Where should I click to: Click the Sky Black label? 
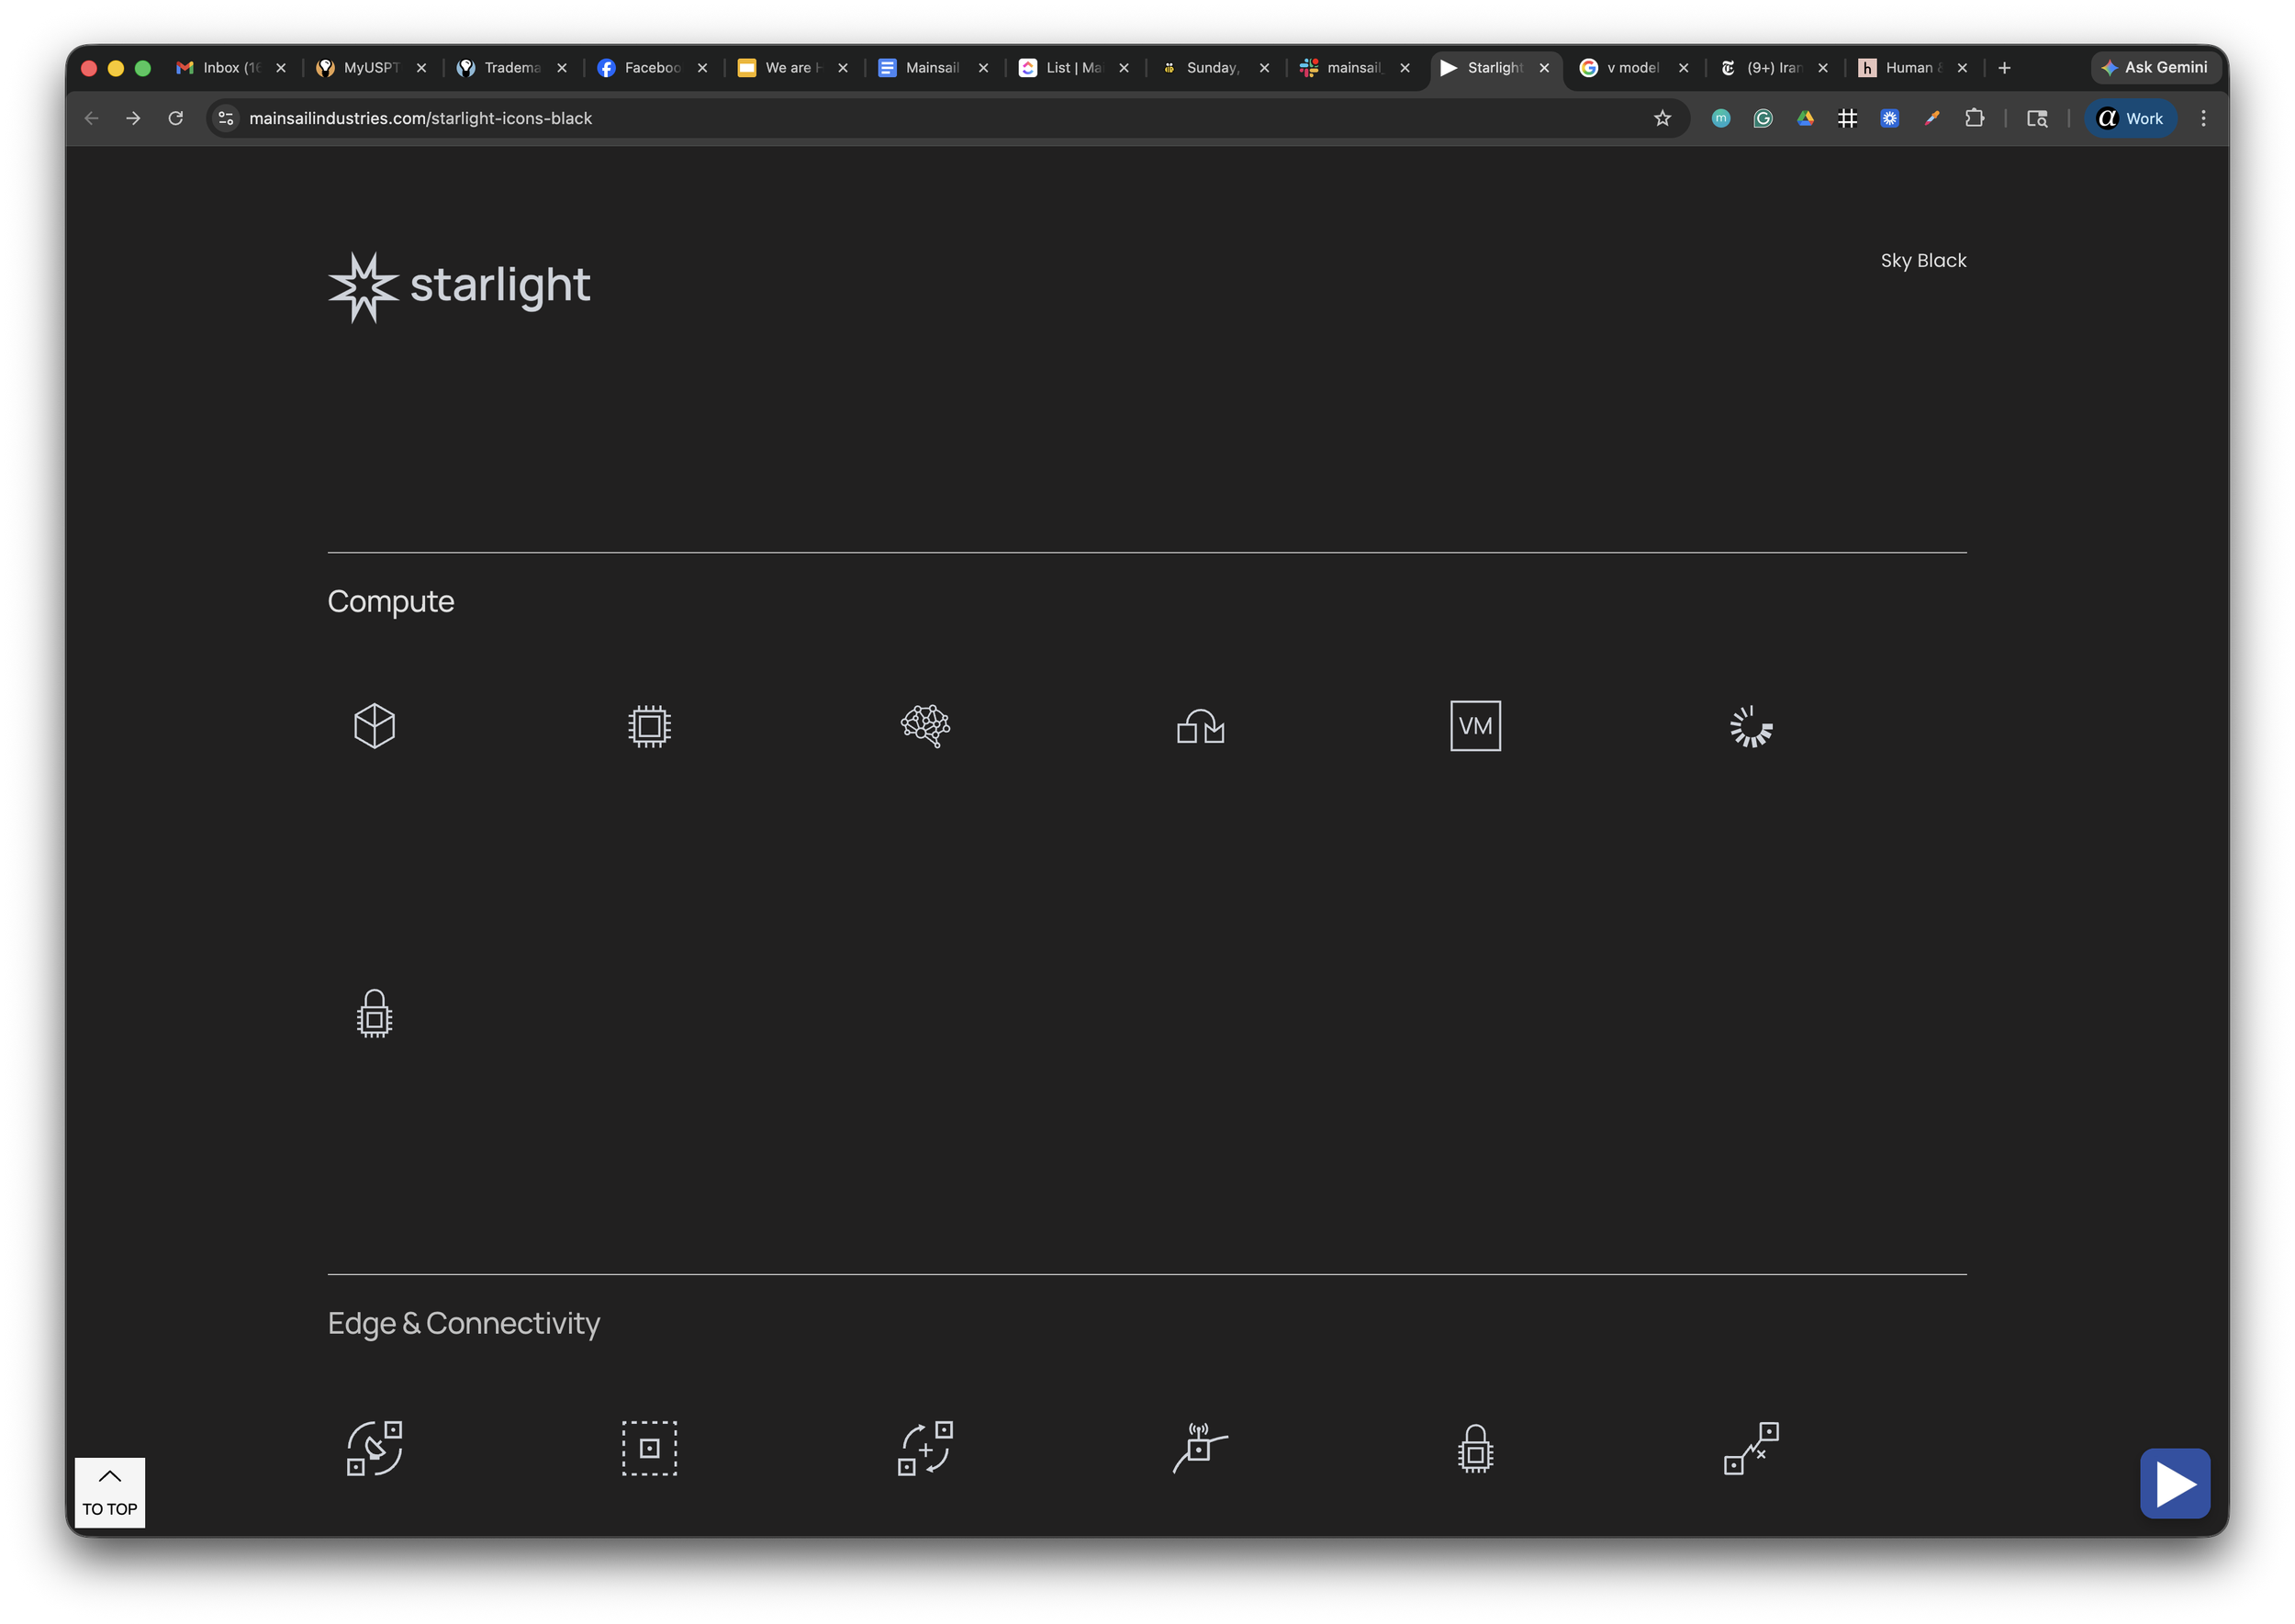click(x=1923, y=260)
